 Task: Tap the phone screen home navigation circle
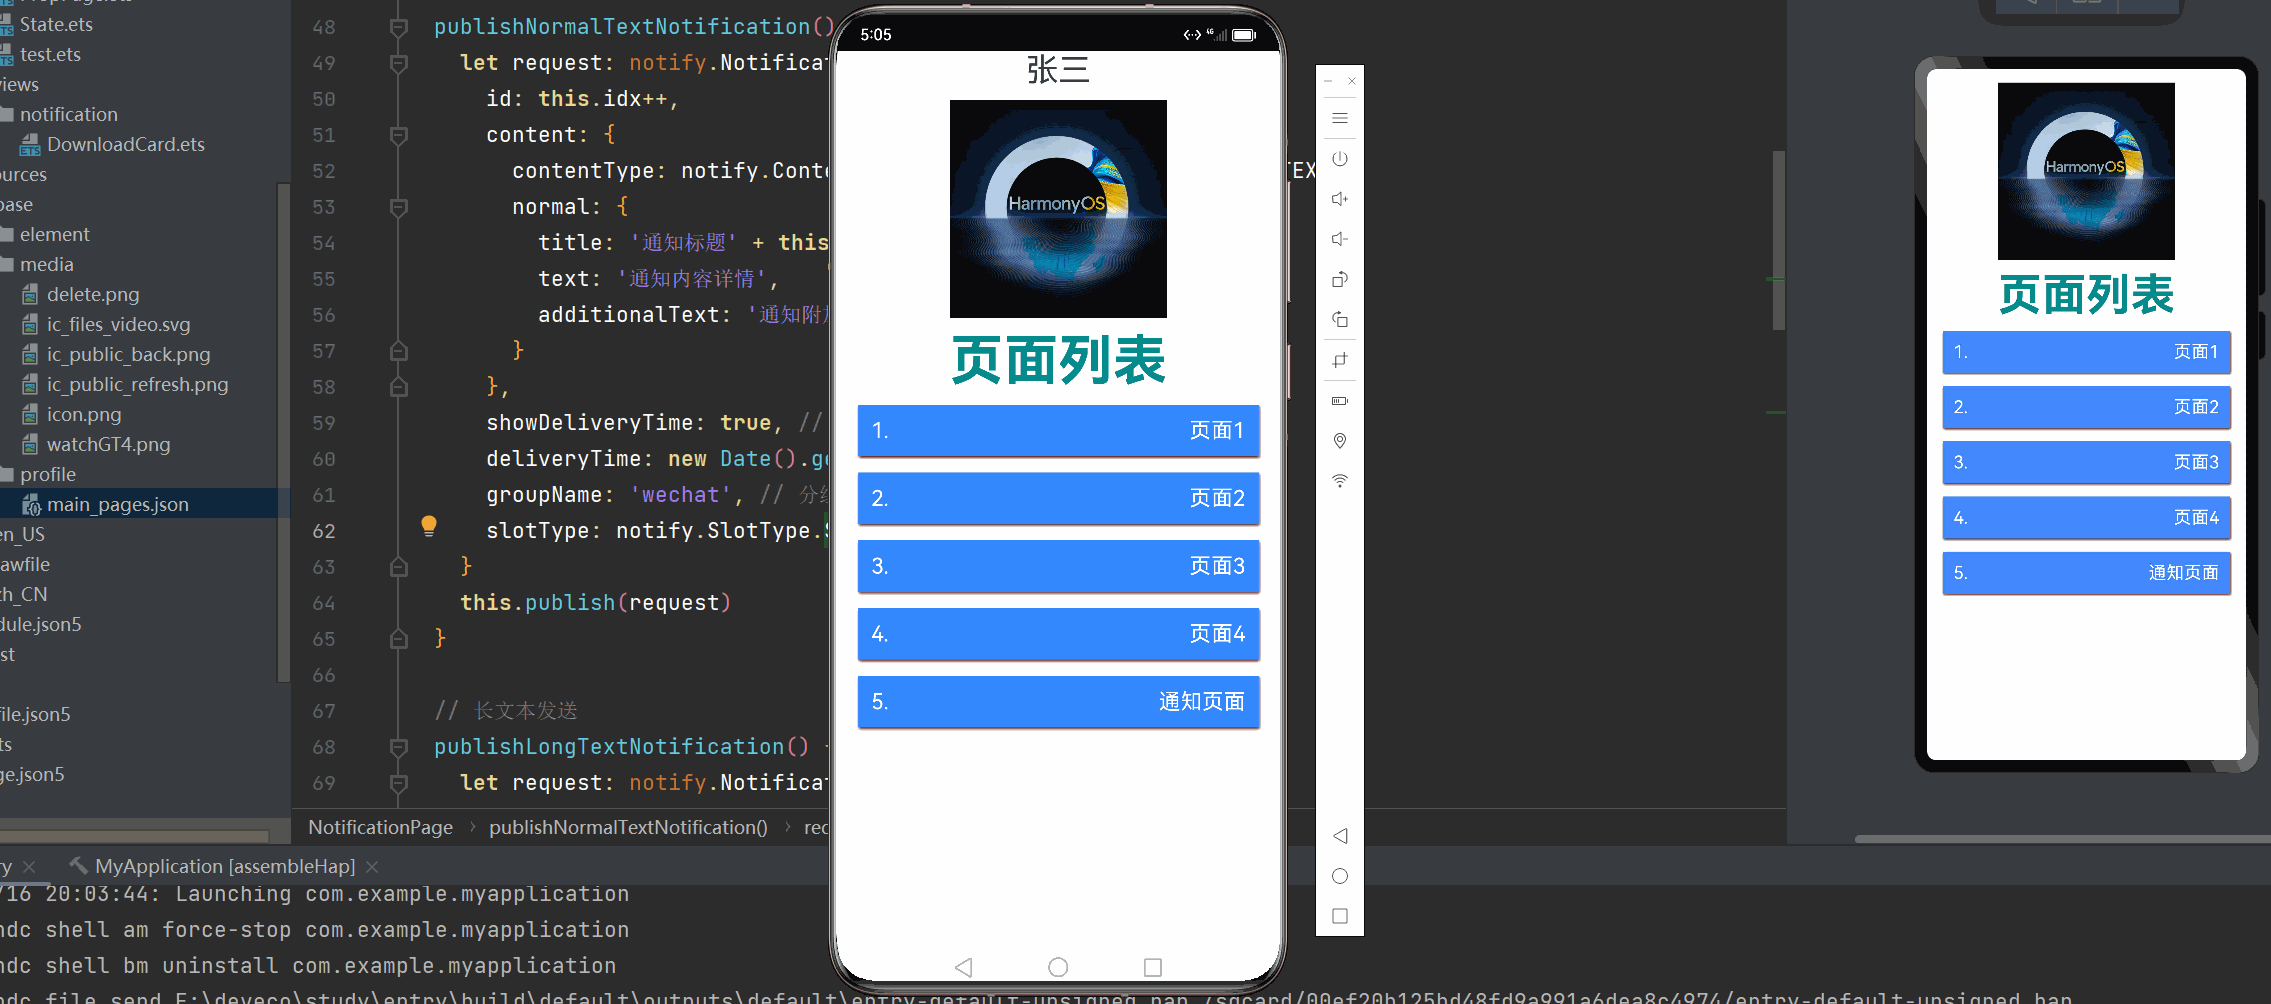(x=1058, y=967)
